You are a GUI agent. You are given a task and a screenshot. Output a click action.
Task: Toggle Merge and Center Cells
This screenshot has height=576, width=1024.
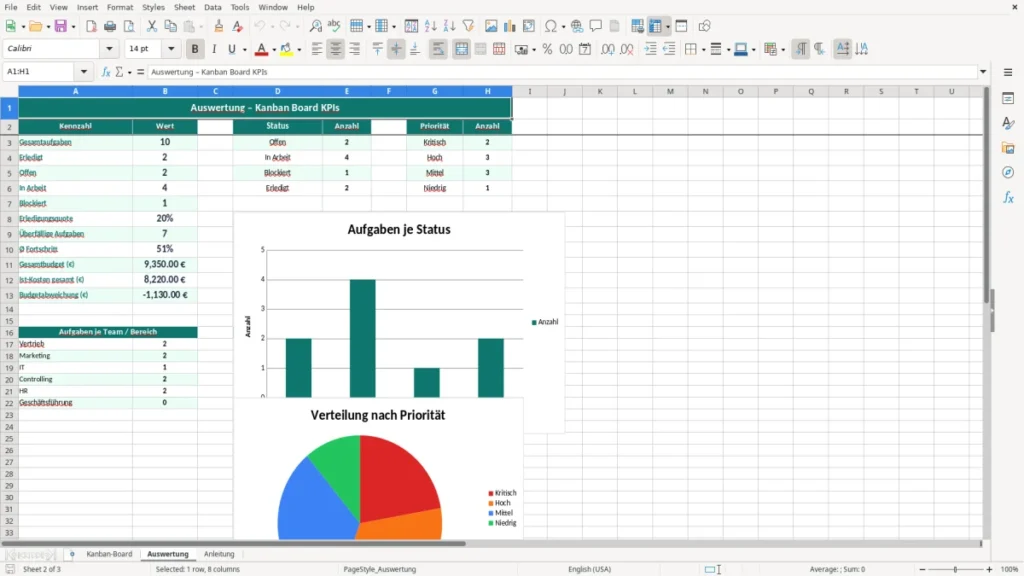[462, 49]
